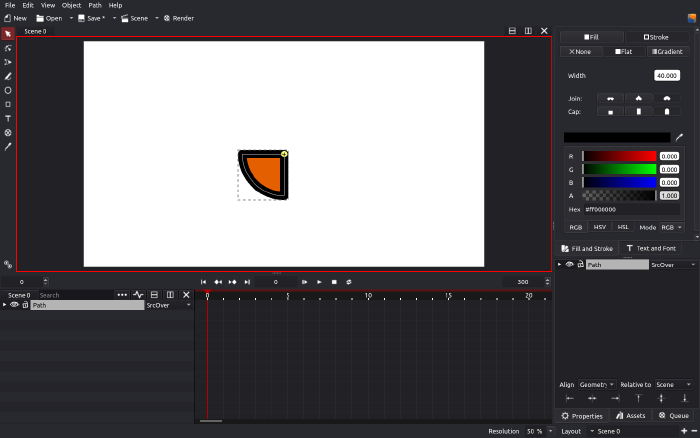
Task: Toggle visibility eye of Path in the timeline
Action: click(14, 305)
